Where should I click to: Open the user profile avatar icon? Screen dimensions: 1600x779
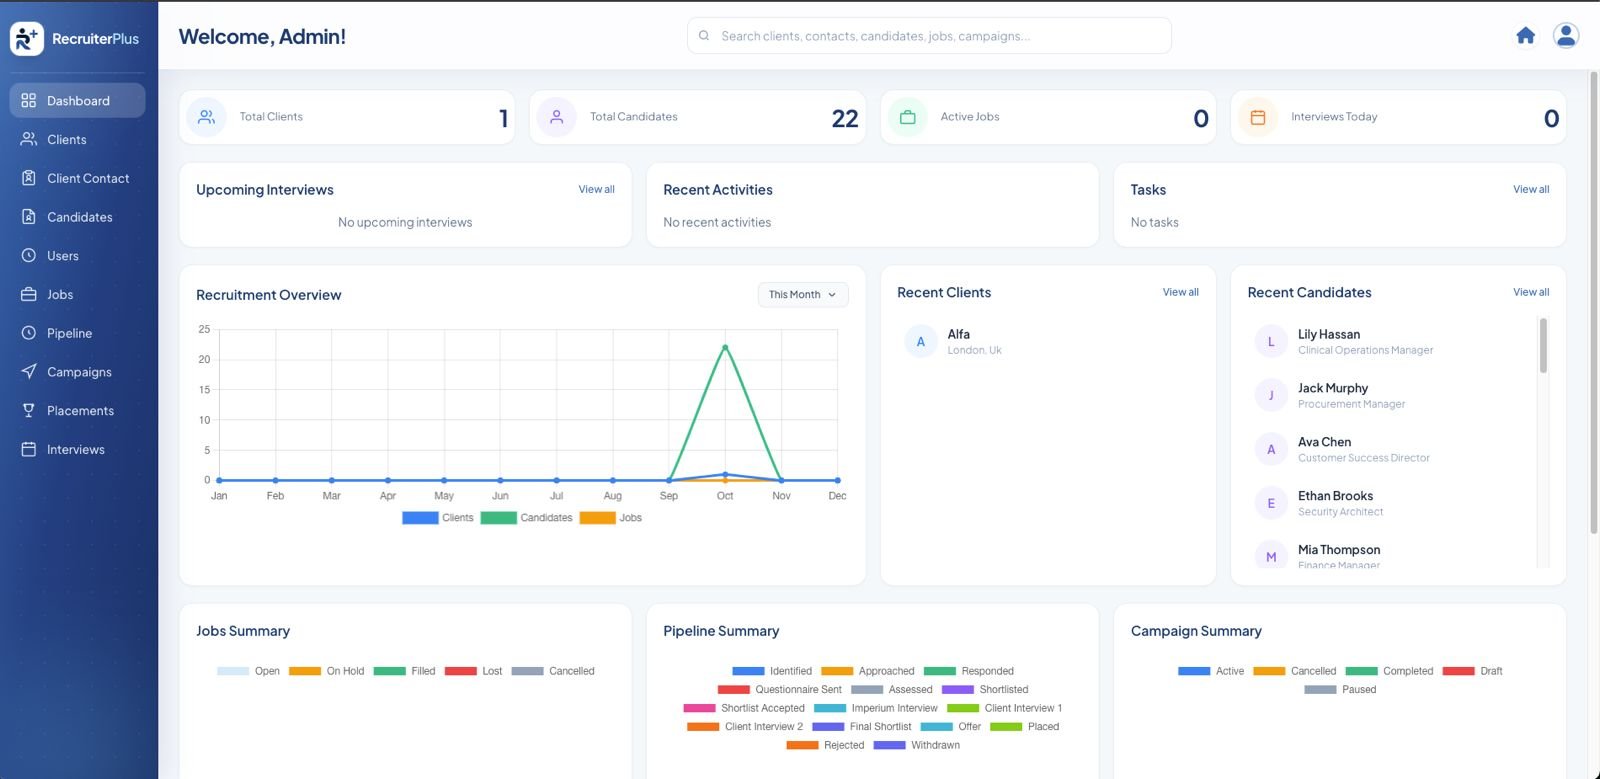(1566, 36)
